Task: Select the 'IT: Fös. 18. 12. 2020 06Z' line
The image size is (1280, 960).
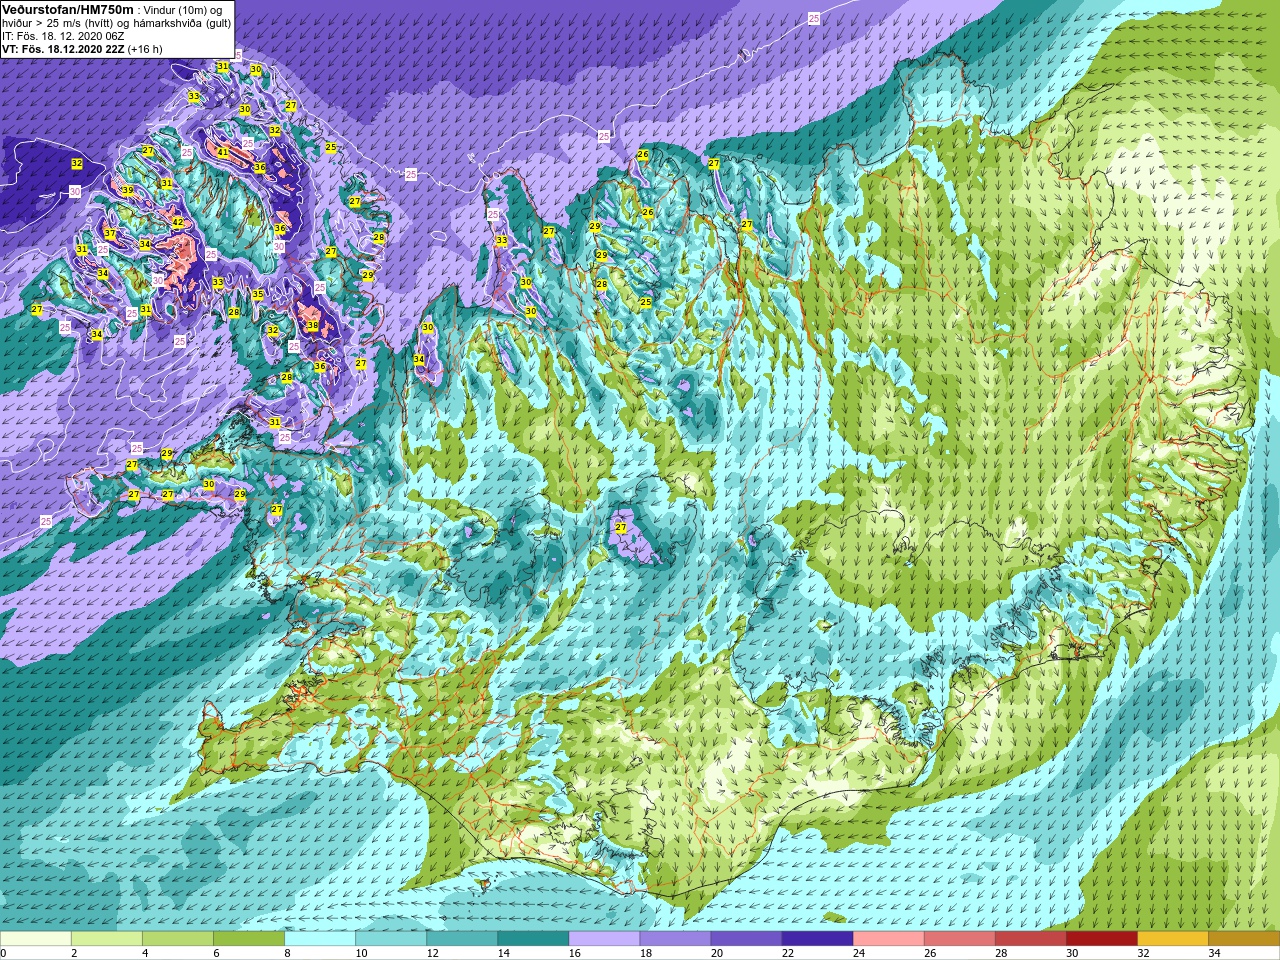Action: click(x=63, y=36)
